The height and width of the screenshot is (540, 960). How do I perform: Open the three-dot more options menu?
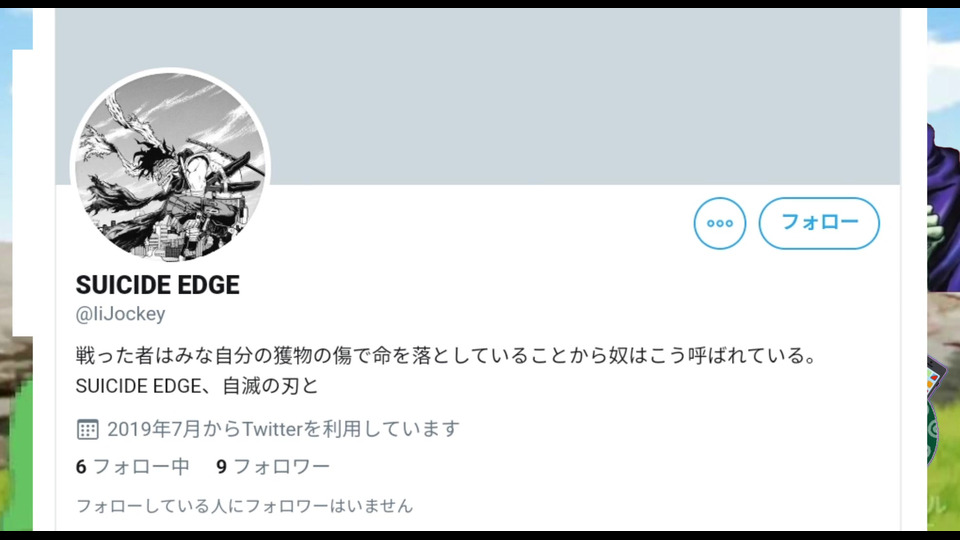coord(719,223)
